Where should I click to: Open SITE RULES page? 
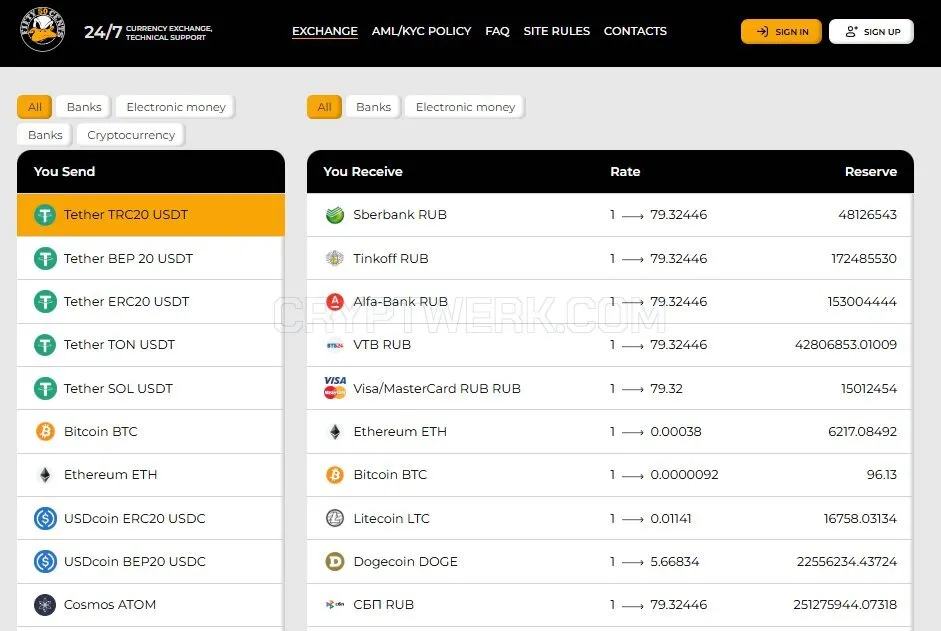click(556, 31)
